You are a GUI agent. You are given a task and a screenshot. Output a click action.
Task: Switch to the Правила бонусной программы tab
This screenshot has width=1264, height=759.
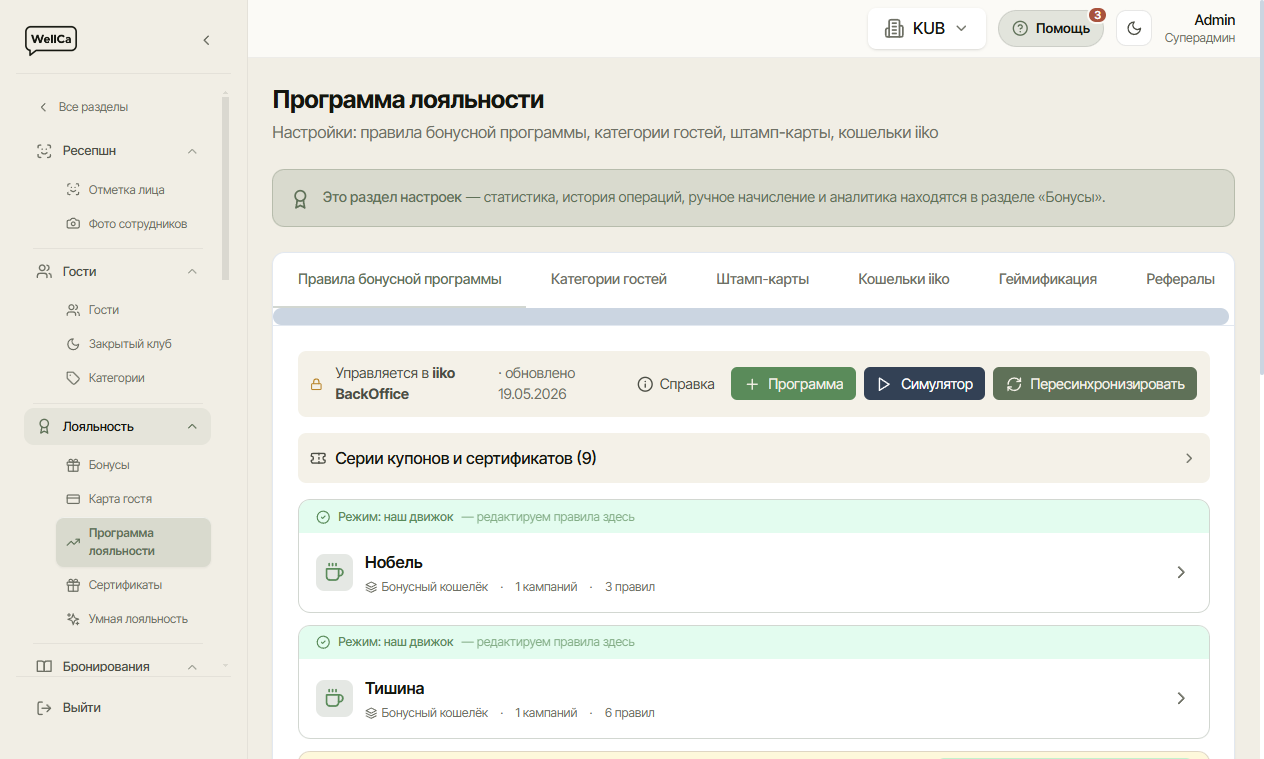pos(400,279)
